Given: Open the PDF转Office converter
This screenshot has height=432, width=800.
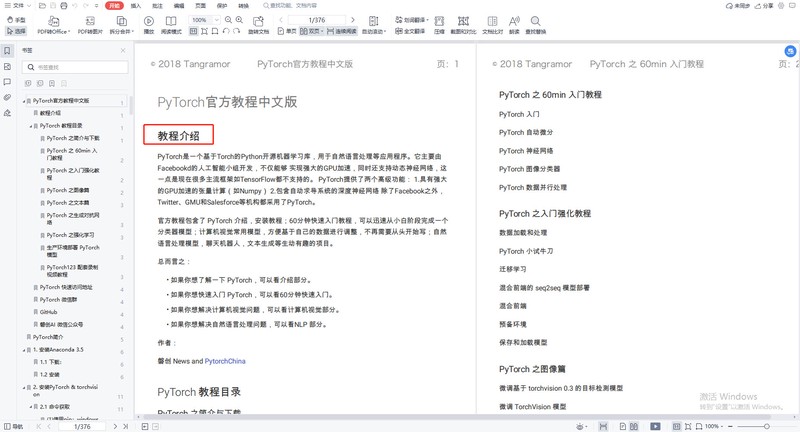Looking at the screenshot, I should pos(54,25).
